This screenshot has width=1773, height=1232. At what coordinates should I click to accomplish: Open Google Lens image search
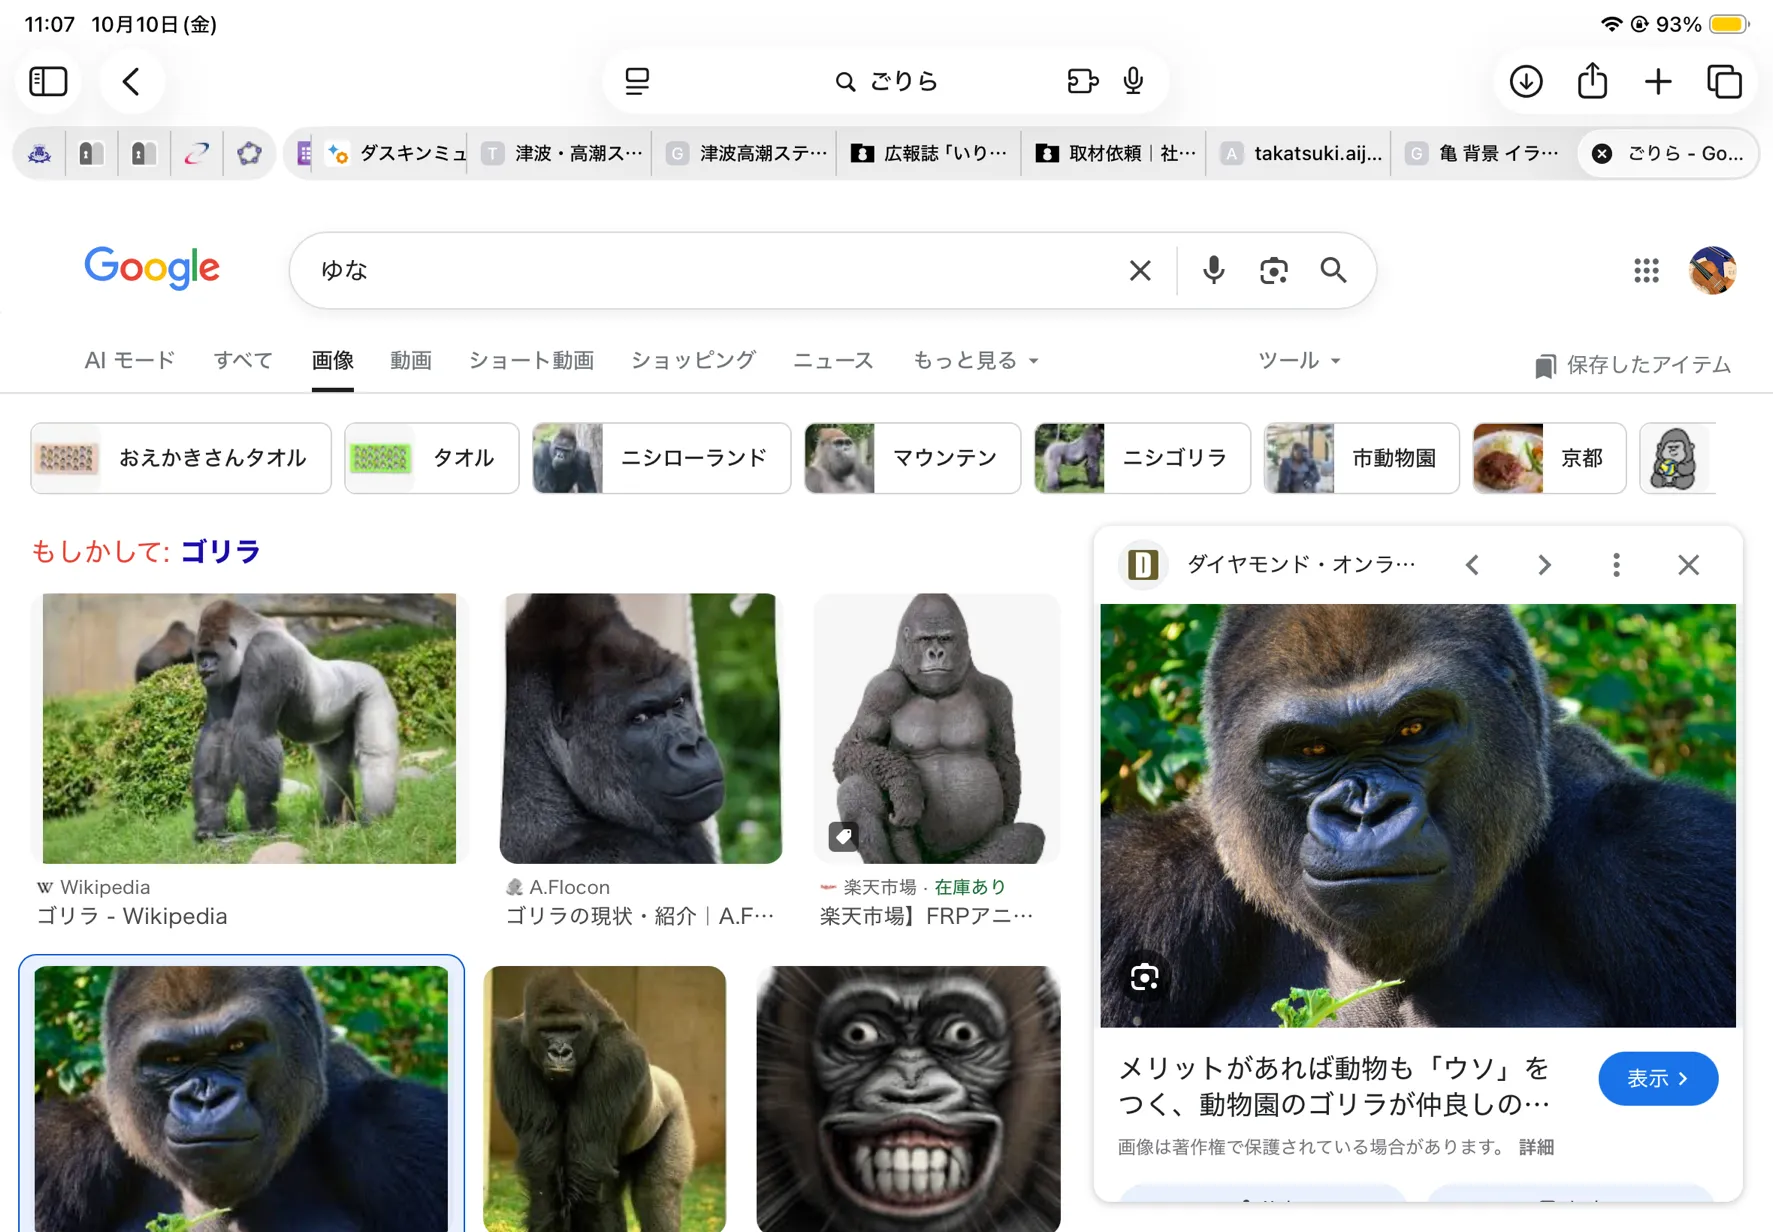1273,270
